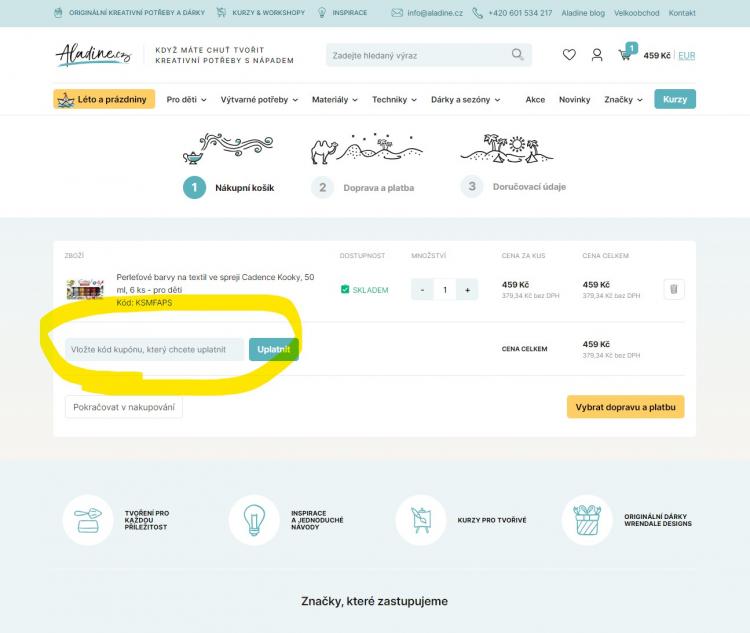
Task: Expand the Značky menu
Action: point(623,100)
